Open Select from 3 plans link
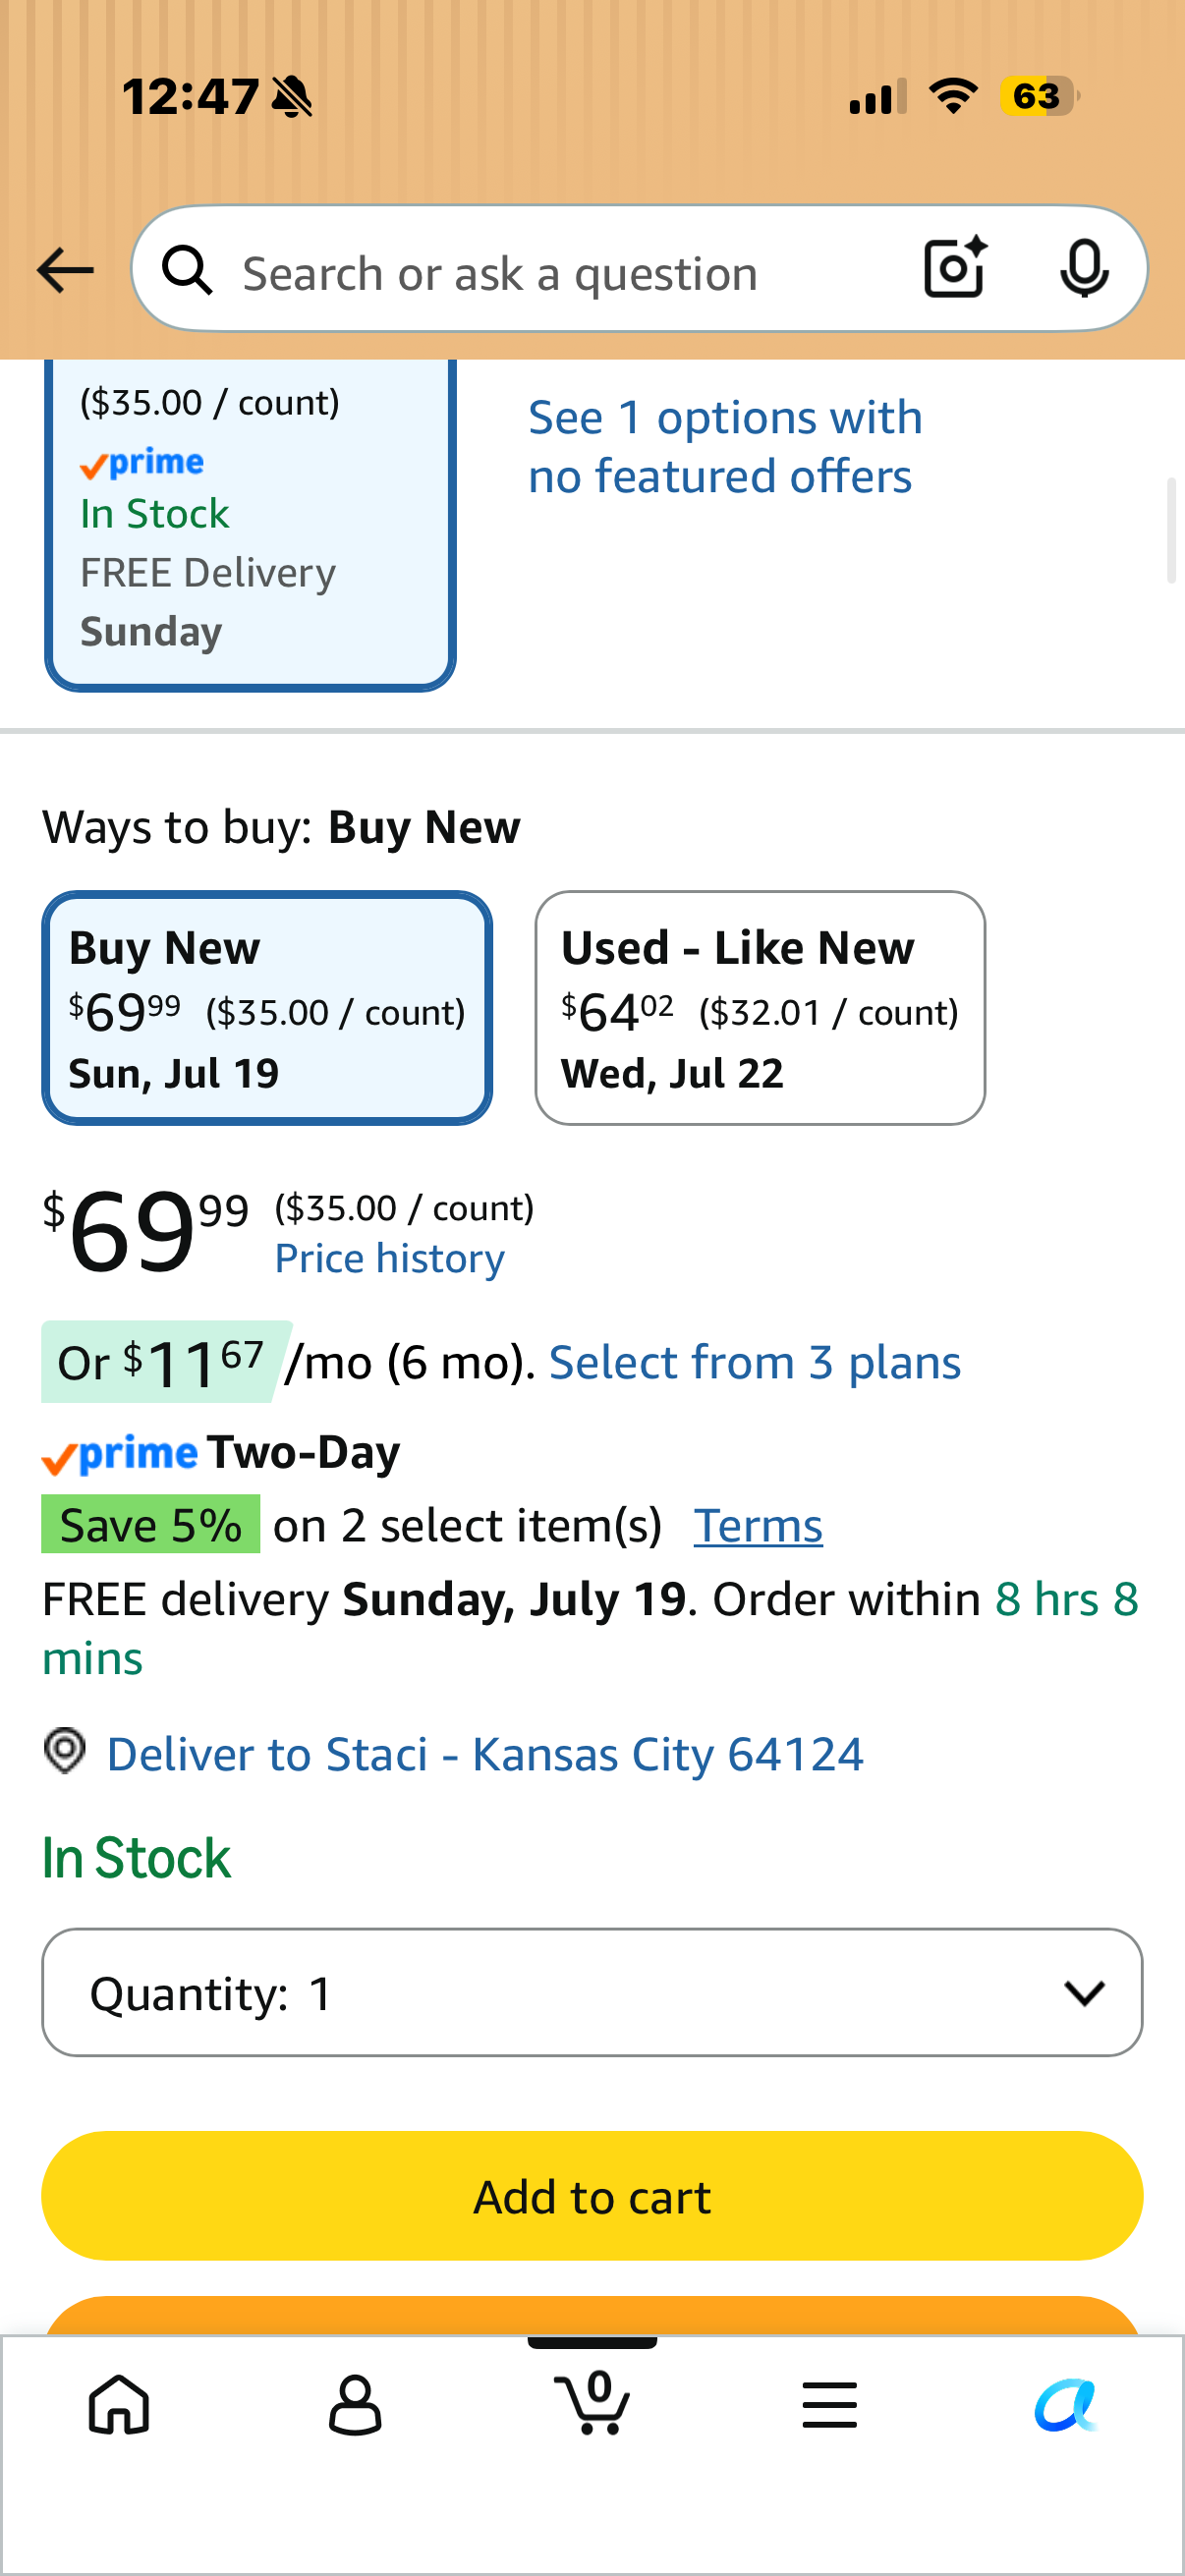 [x=755, y=1362]
